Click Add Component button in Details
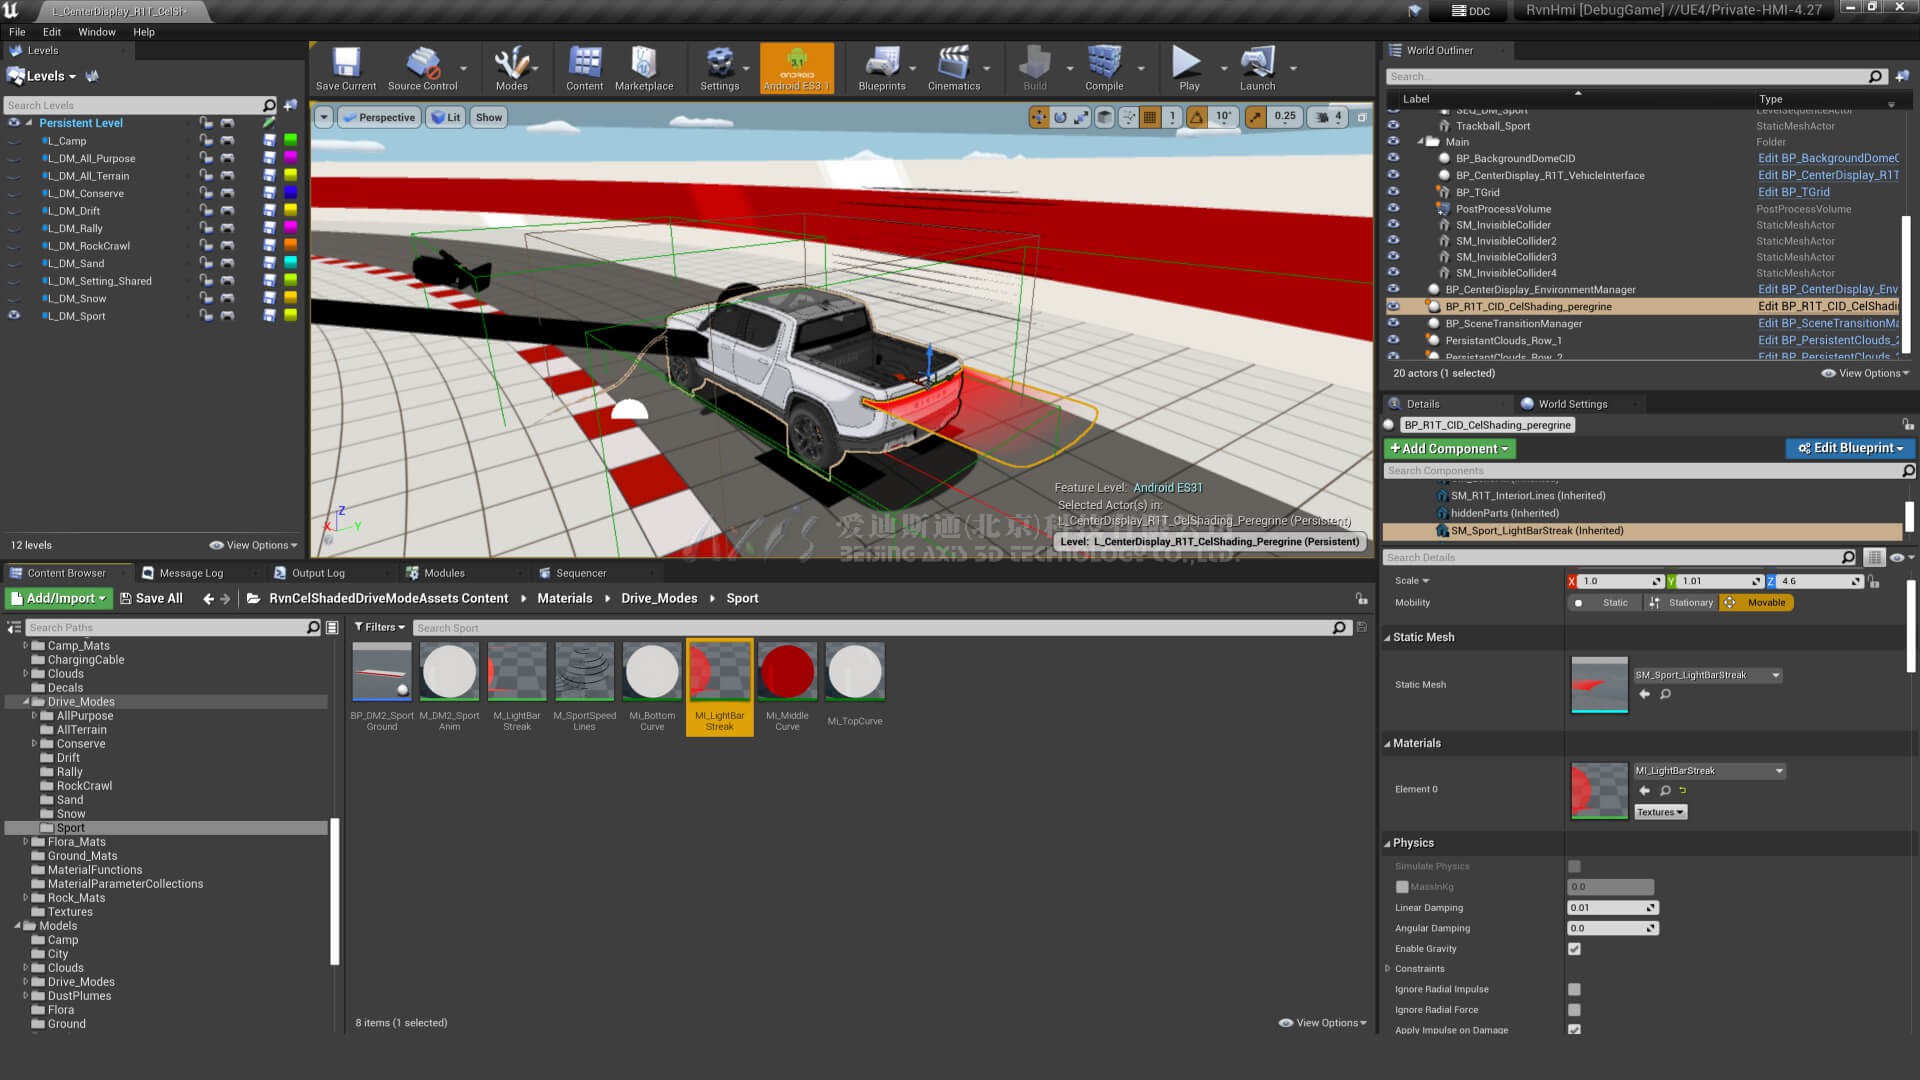The image size is (1920, 1080). (1448, 448)
